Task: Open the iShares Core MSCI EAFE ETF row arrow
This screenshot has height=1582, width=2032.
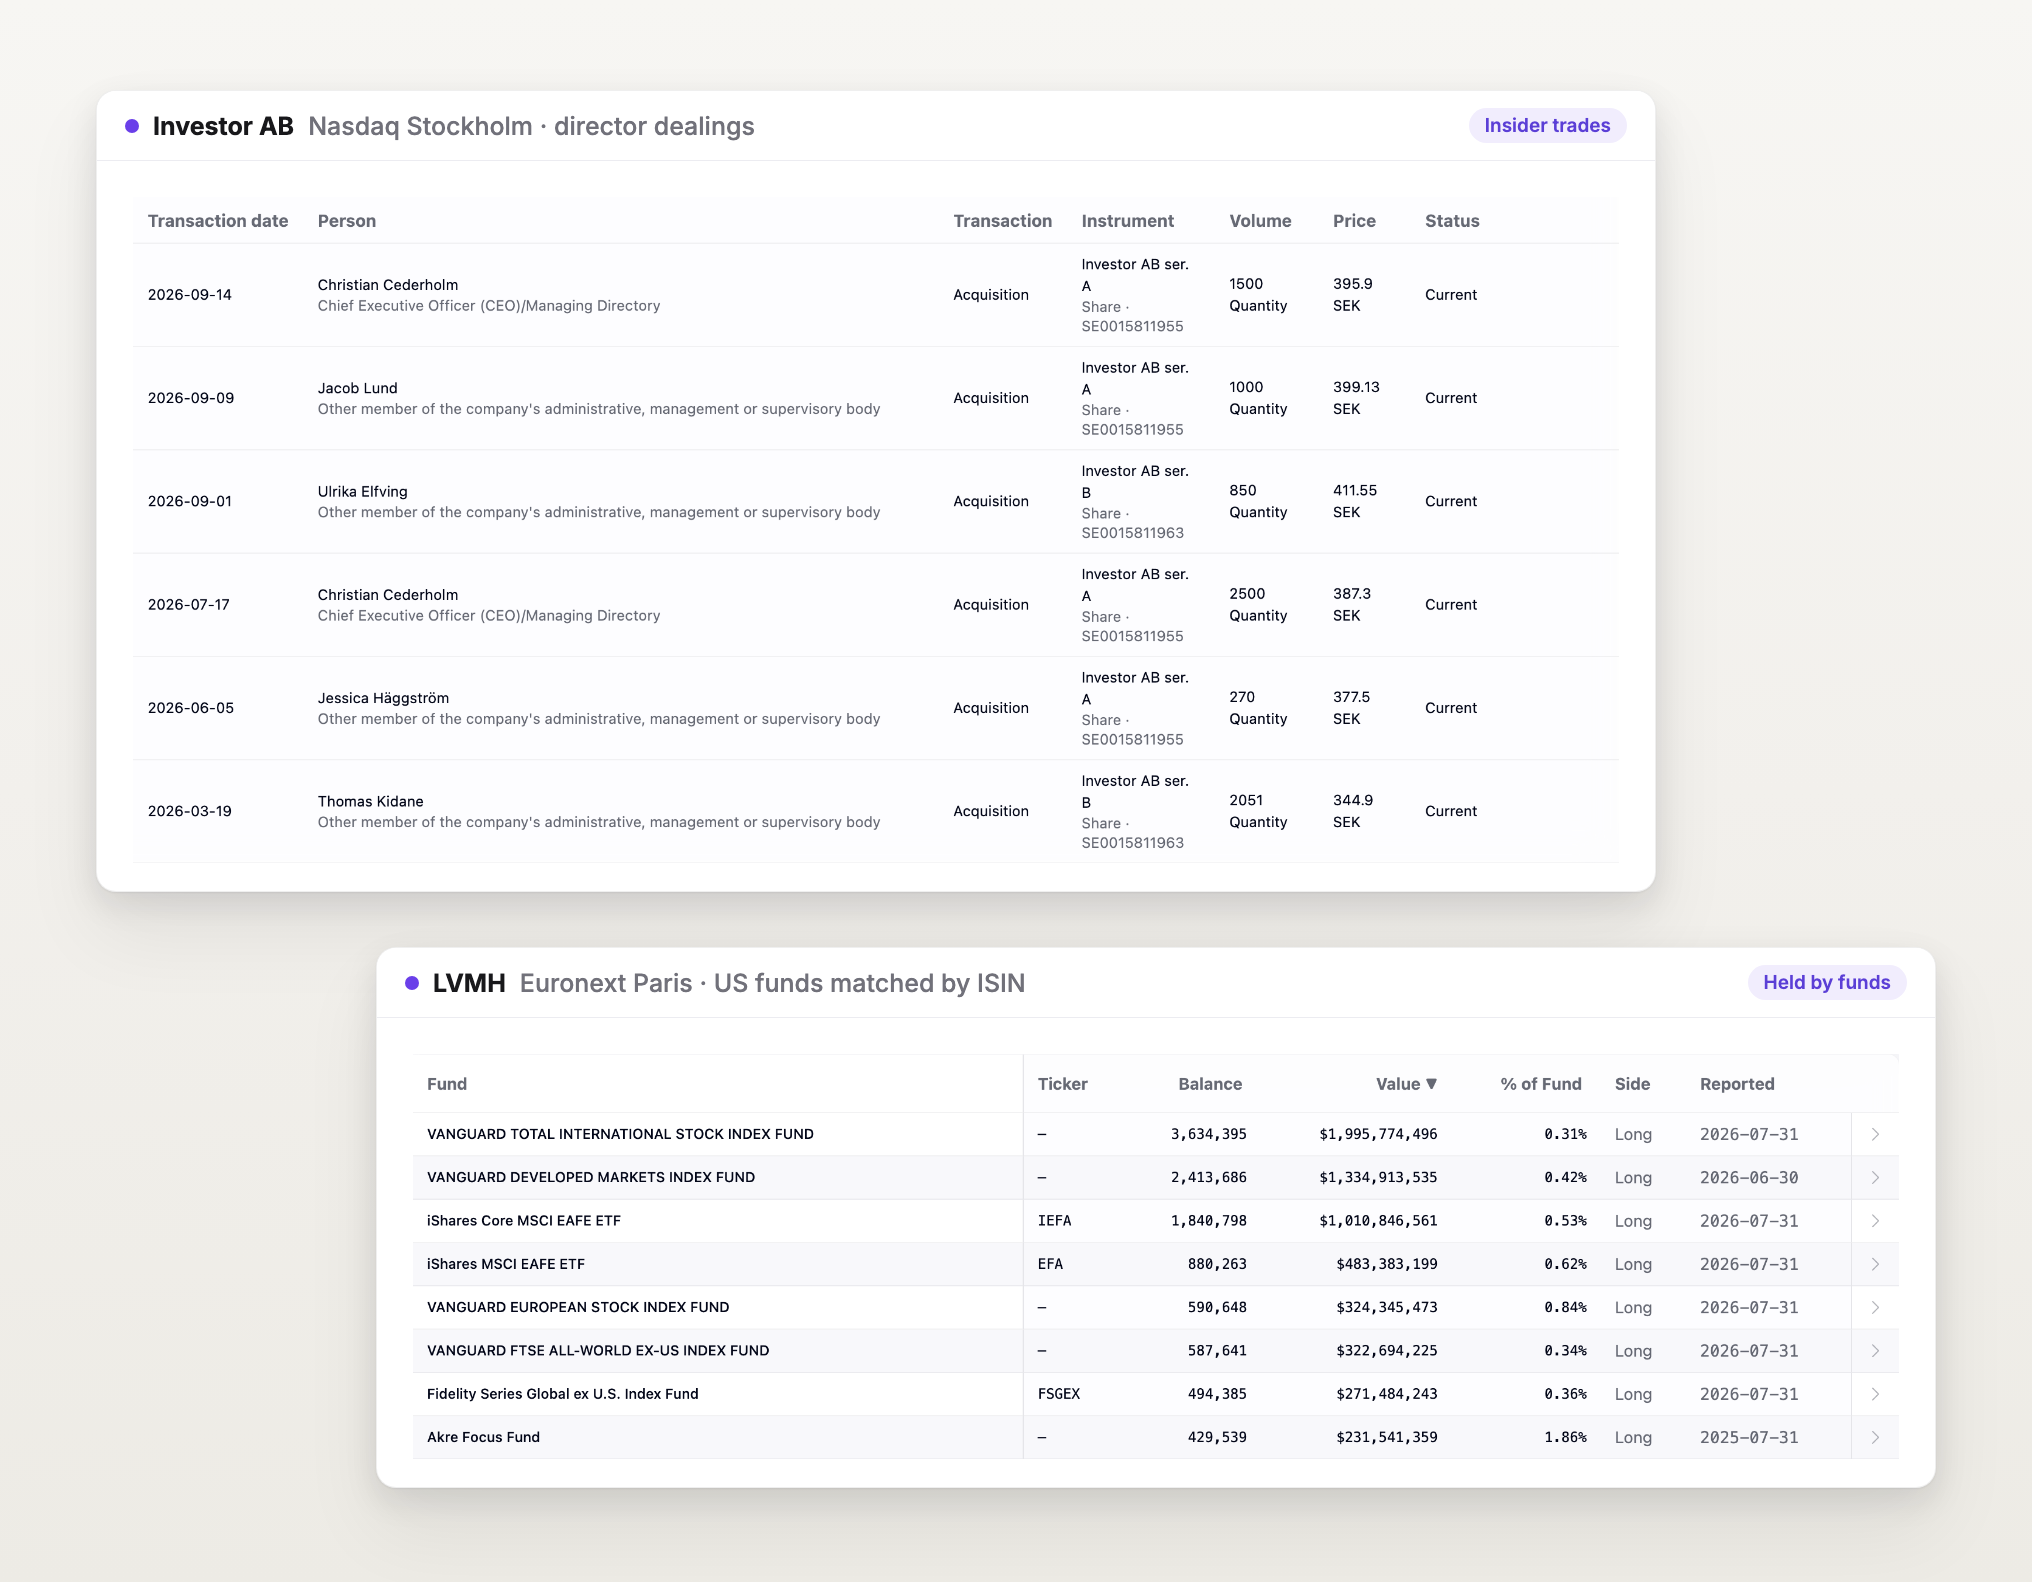Action: pos(1875,1221)
